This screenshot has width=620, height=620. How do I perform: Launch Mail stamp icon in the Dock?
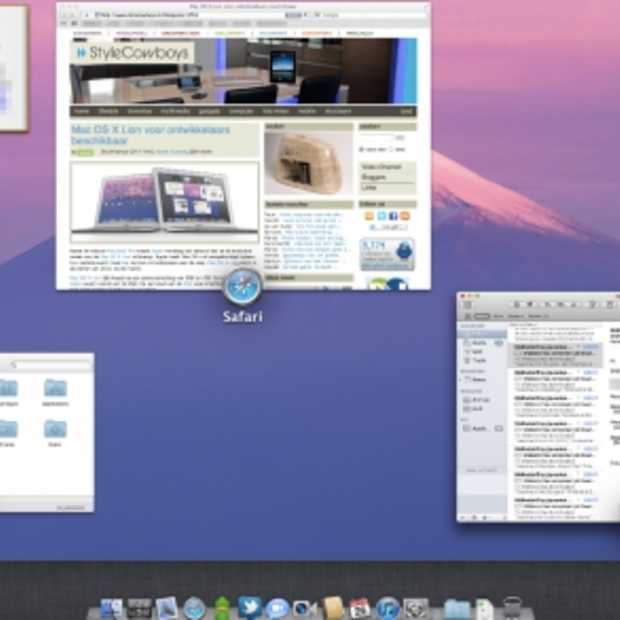tap(166, 608)
